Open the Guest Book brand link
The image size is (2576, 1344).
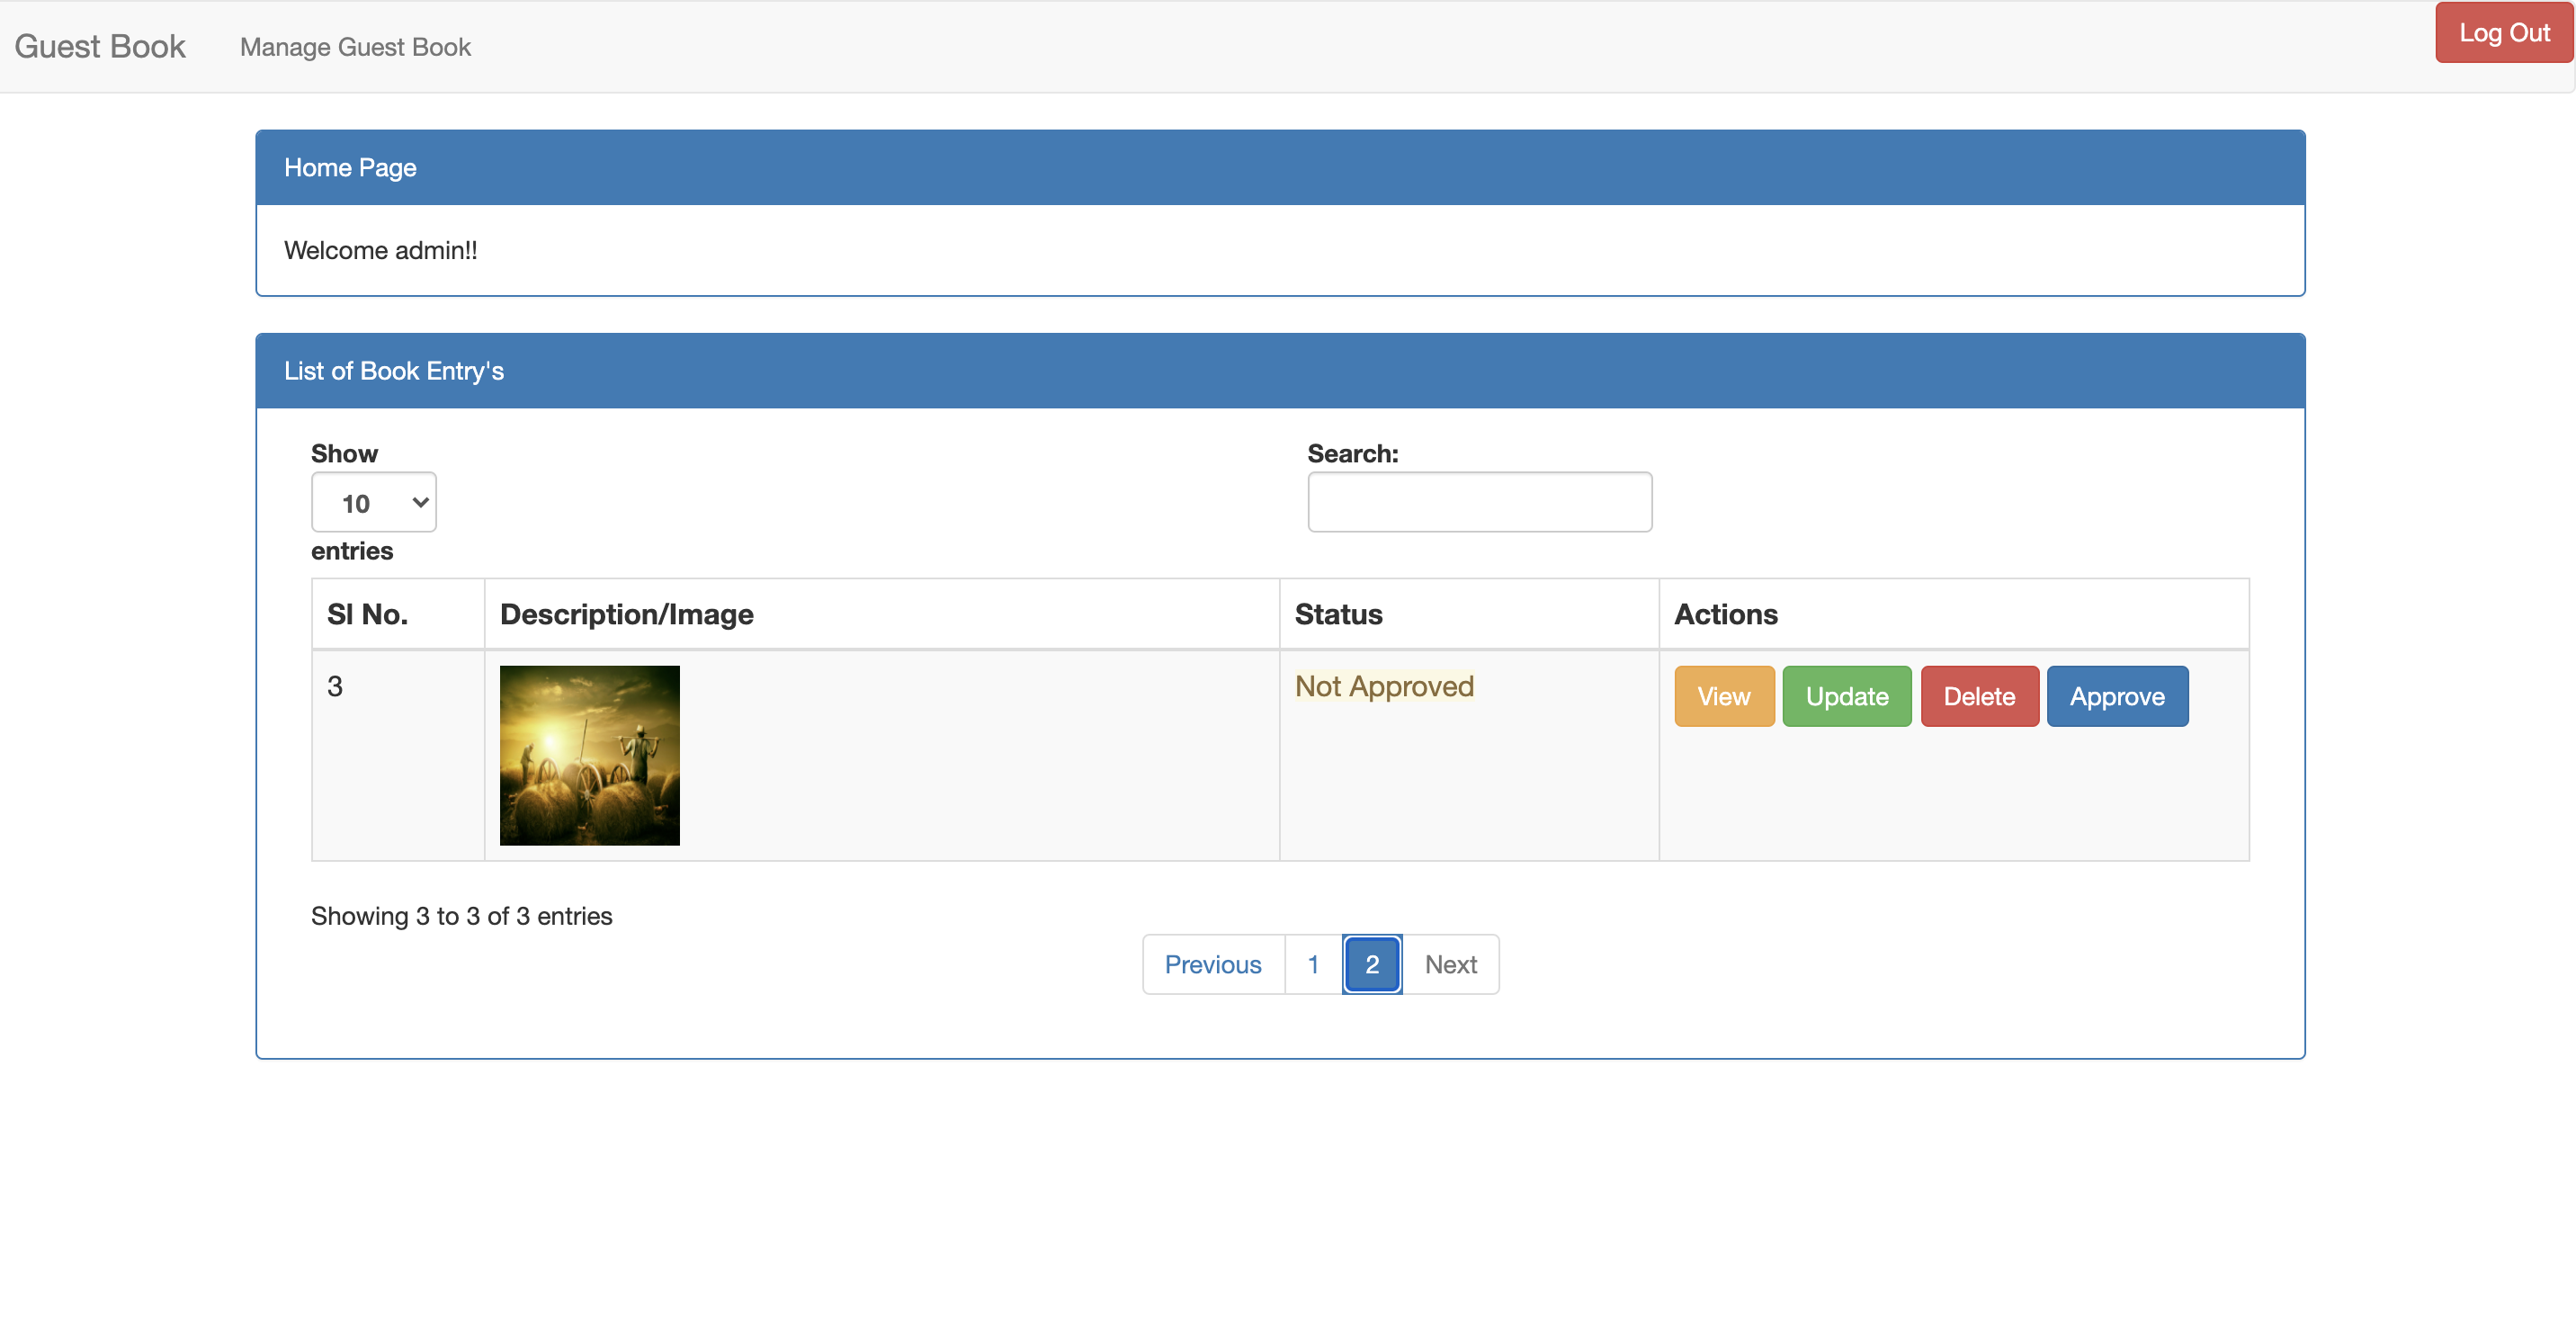100,46
